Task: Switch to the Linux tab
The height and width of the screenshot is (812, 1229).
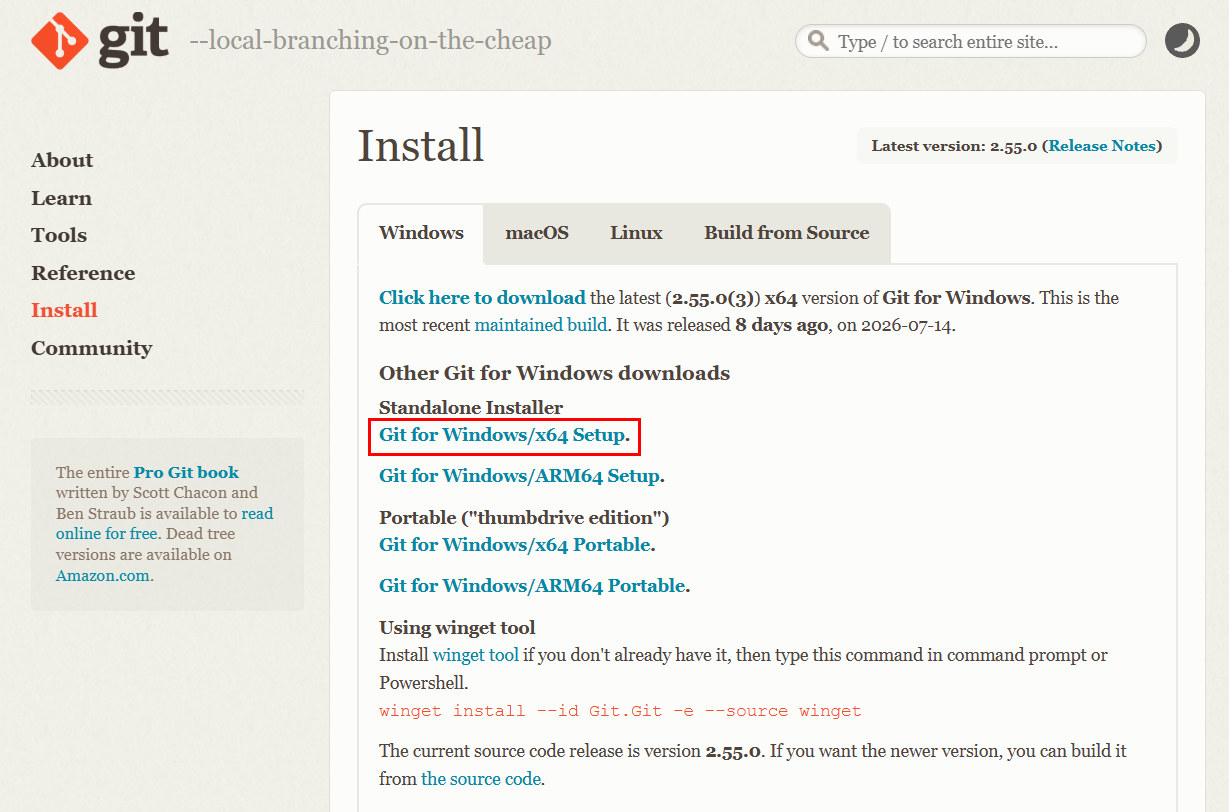Action: [636, 233]
